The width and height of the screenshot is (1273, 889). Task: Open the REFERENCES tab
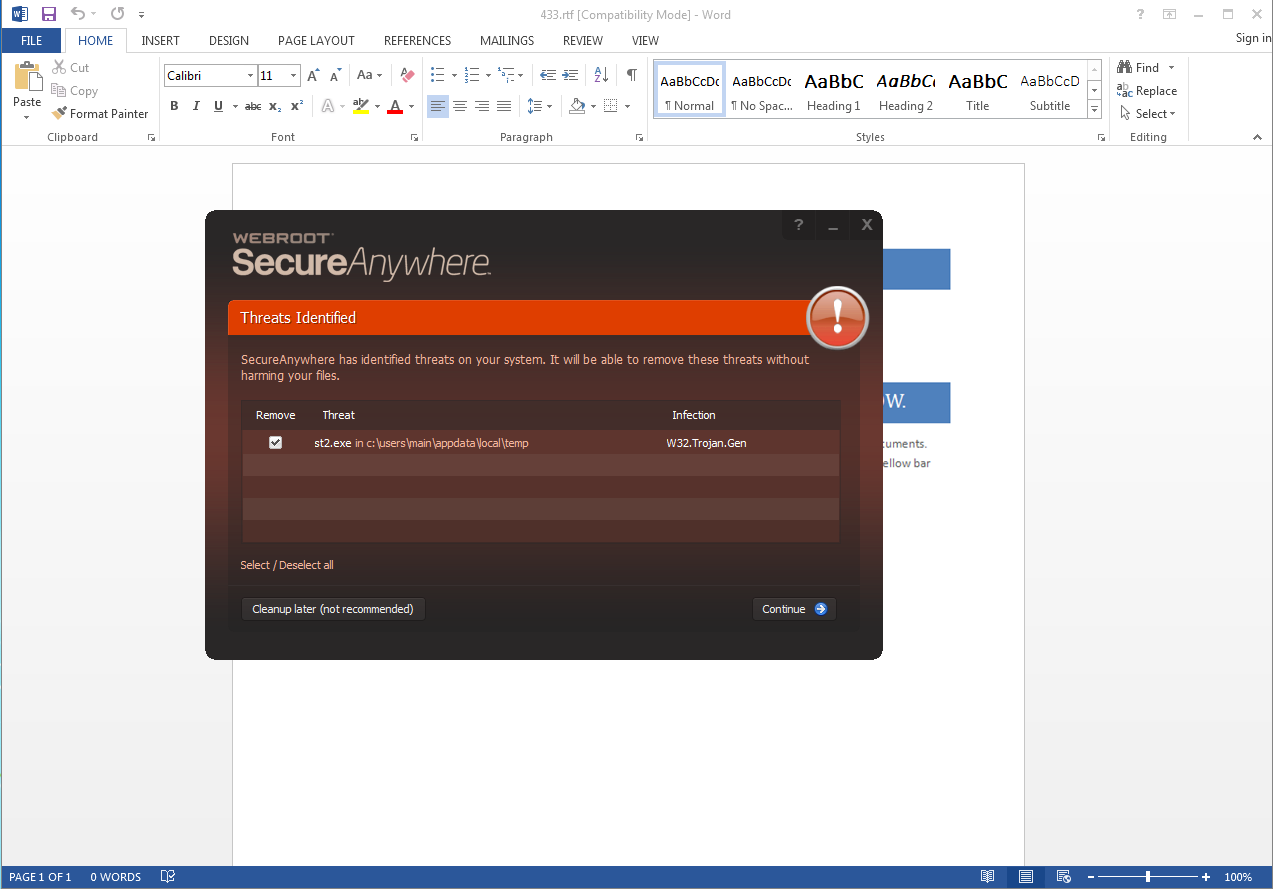417,41
